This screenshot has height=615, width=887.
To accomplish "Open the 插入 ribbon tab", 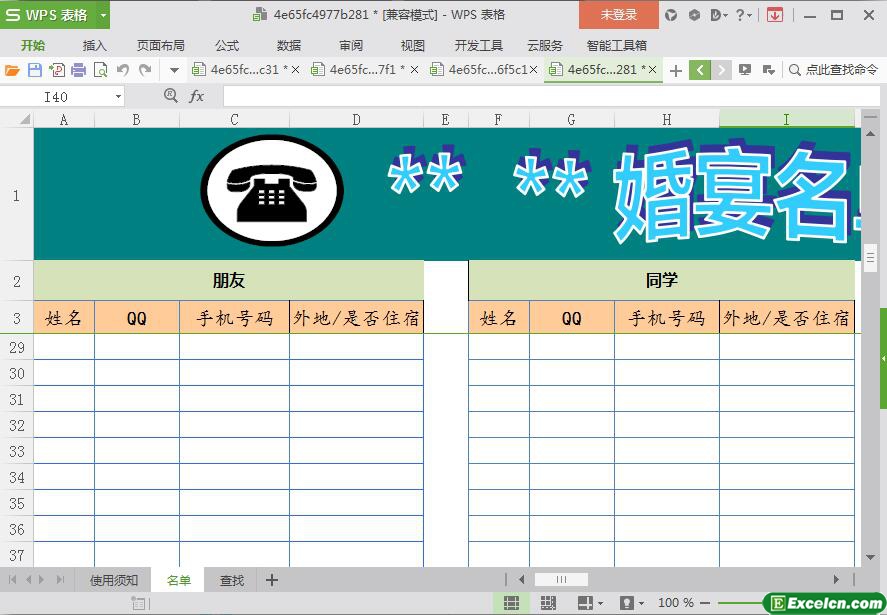I will 94,45.
